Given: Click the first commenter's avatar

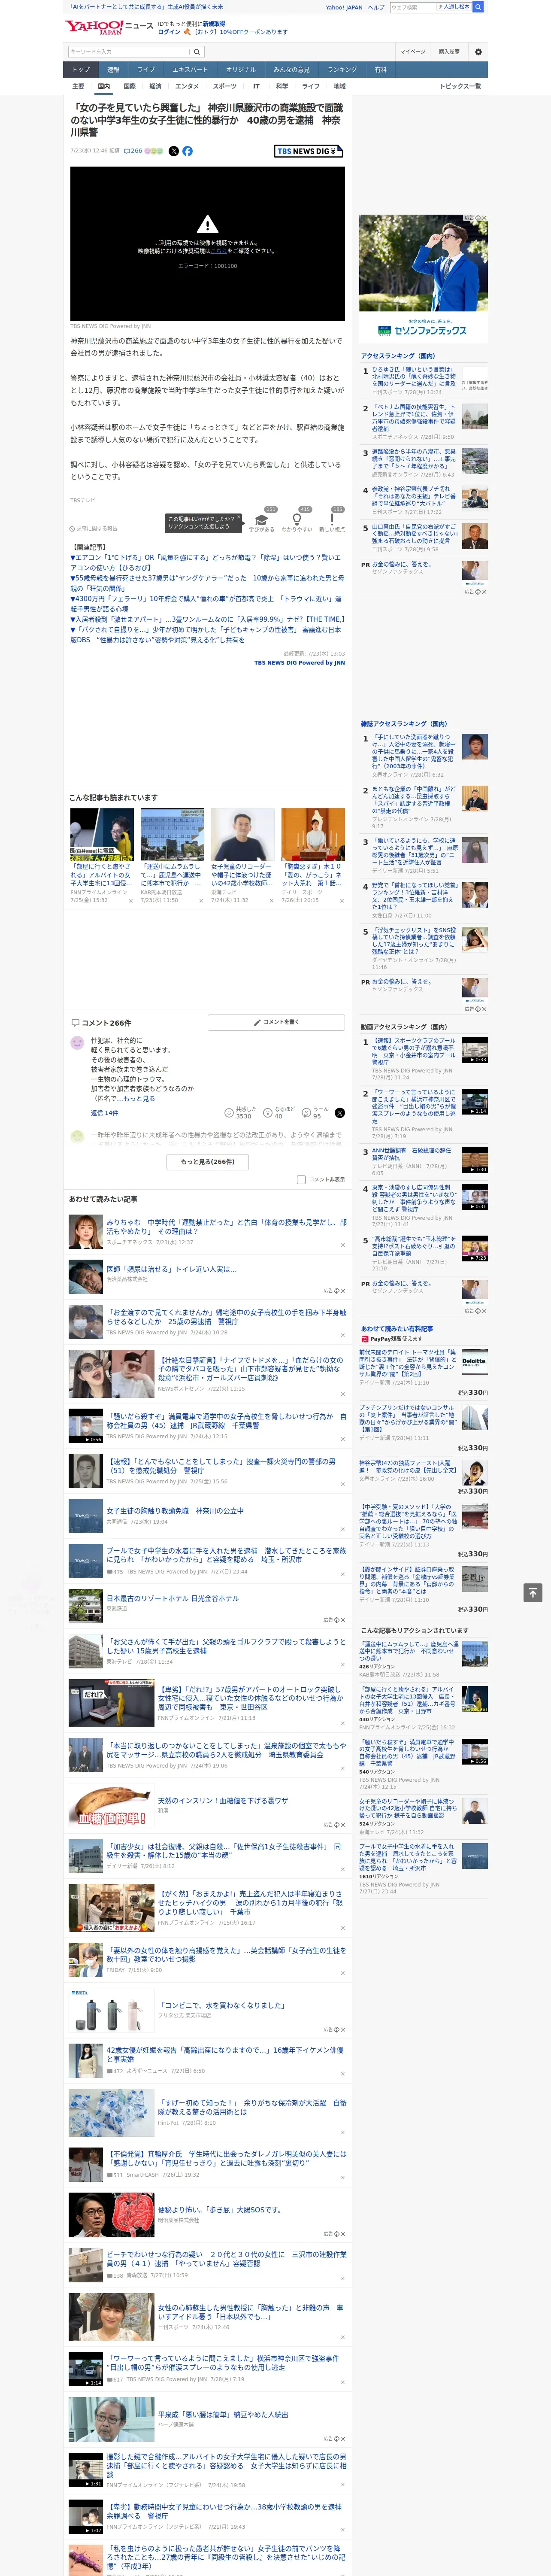Looking at the screenshot, I should [x=77, y=1043].
